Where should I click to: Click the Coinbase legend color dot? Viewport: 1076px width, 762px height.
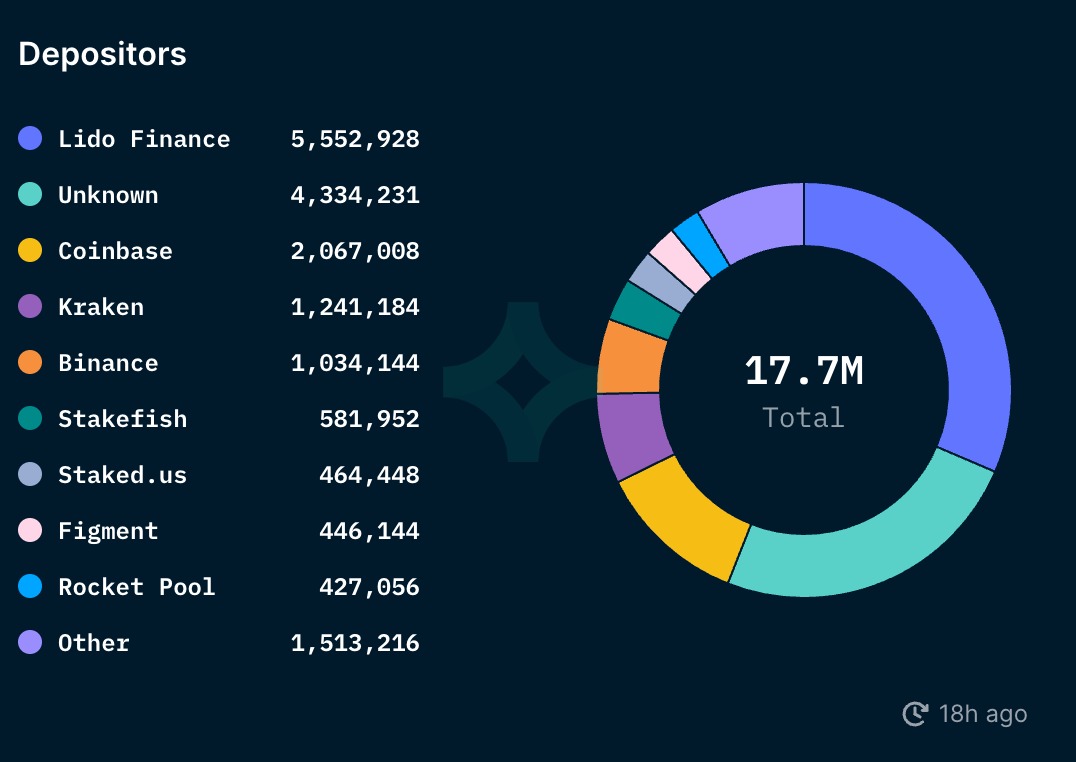point(30,250)
